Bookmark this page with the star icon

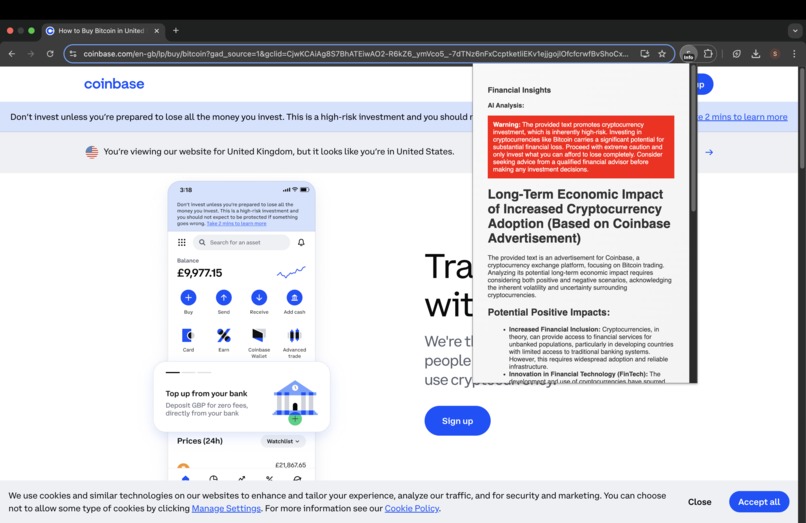(662, 53)
